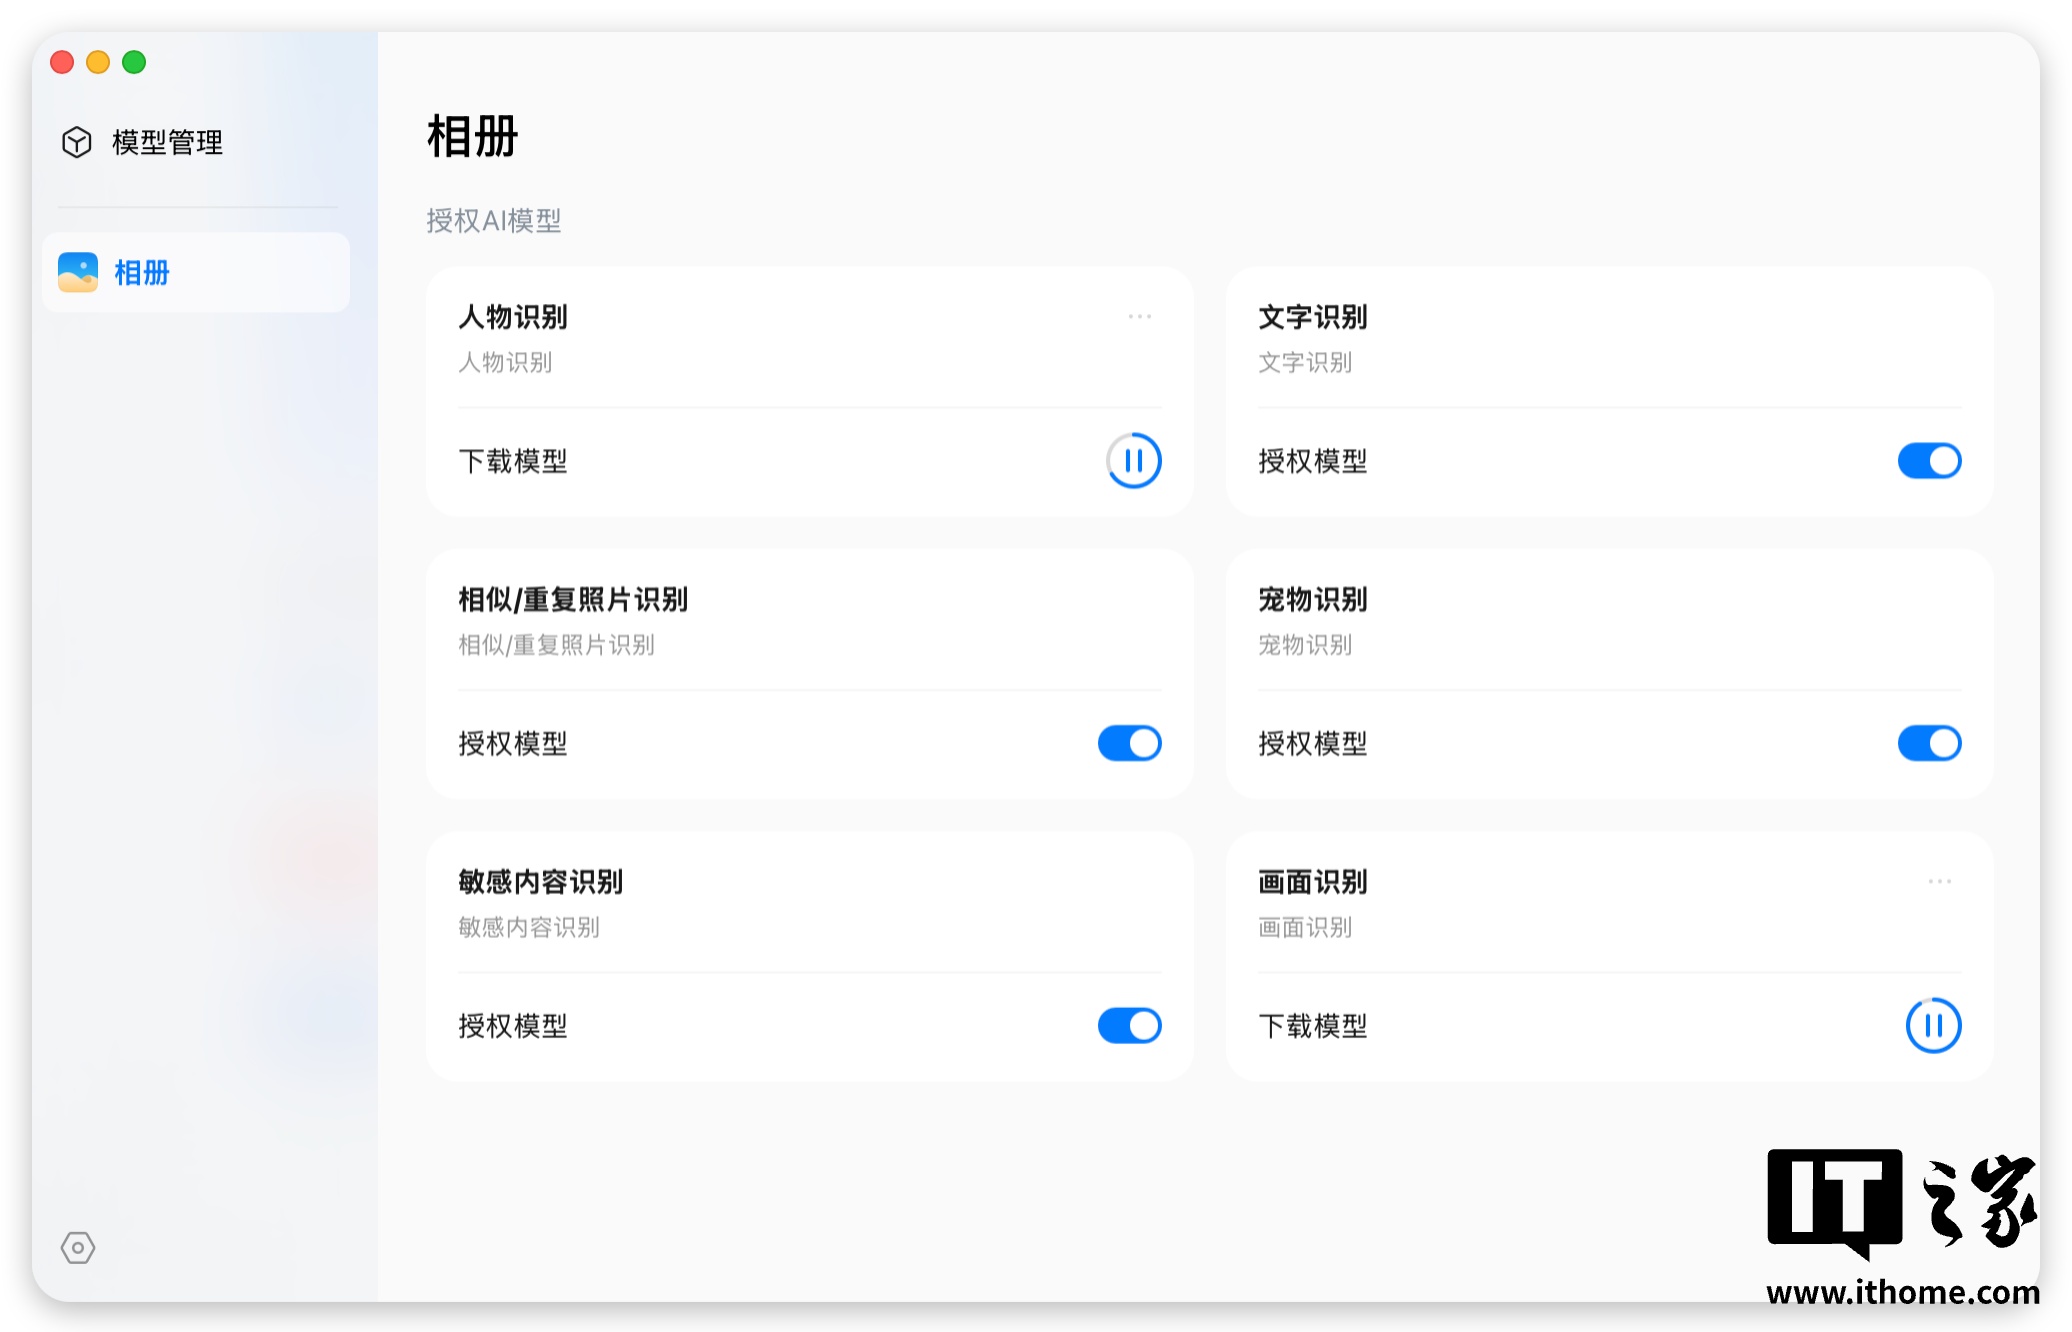Image resolution: width=2072 pixels, height=1332 pixels.
Task: Open settings hexagon icon at sidebar bottom
Action: [78, 1247]
